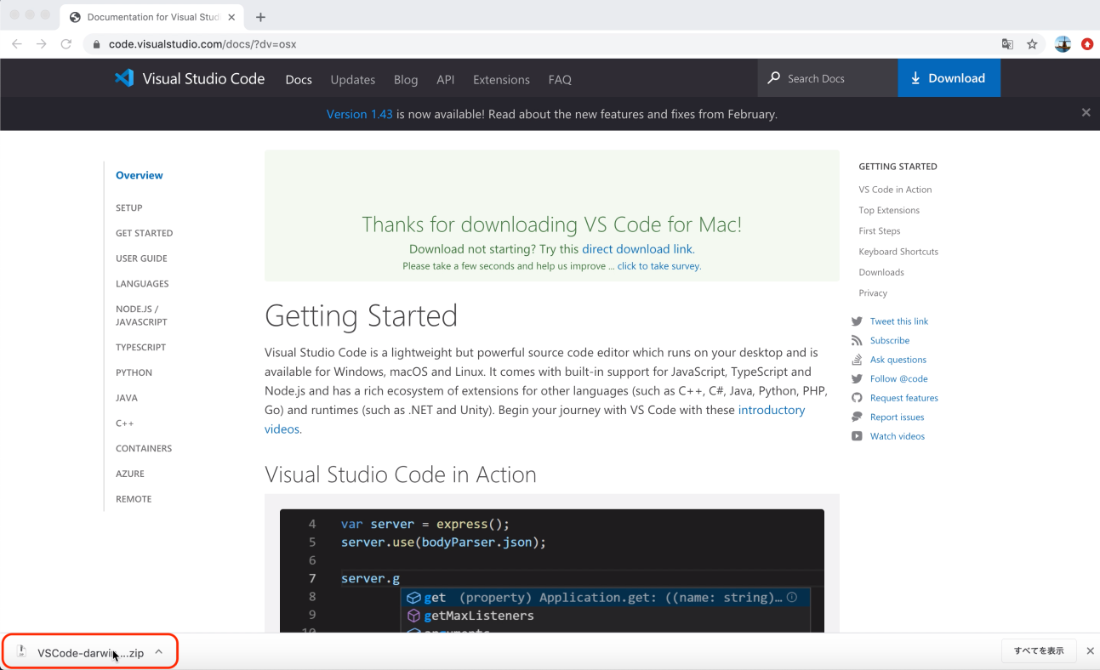The height and width of the screenshot is (670, 1100).
Task: Reload the page with the refresh icon
Action: (x=66, y=43)
